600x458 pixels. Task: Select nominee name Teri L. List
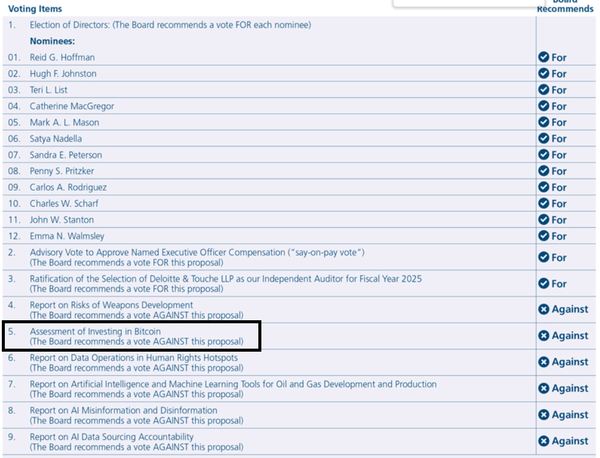coord(49,90)
